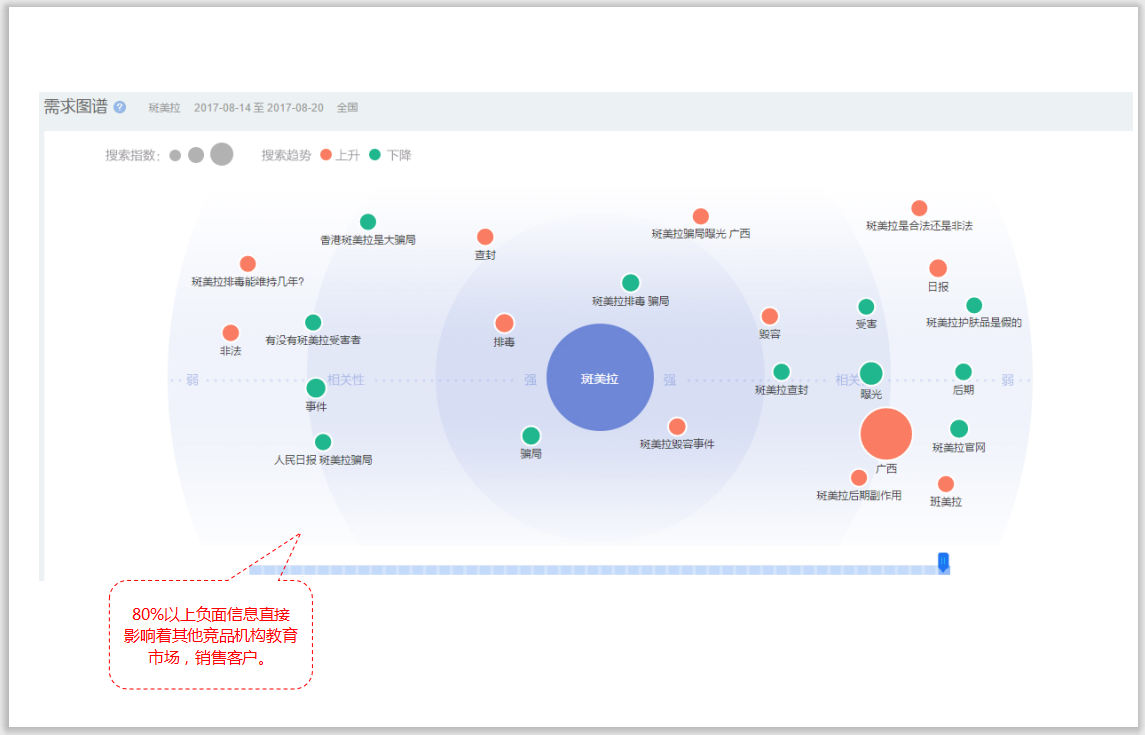1145x735 pixels.
Task: Click the 全国 region label
Action: click(x=348, y=108)
